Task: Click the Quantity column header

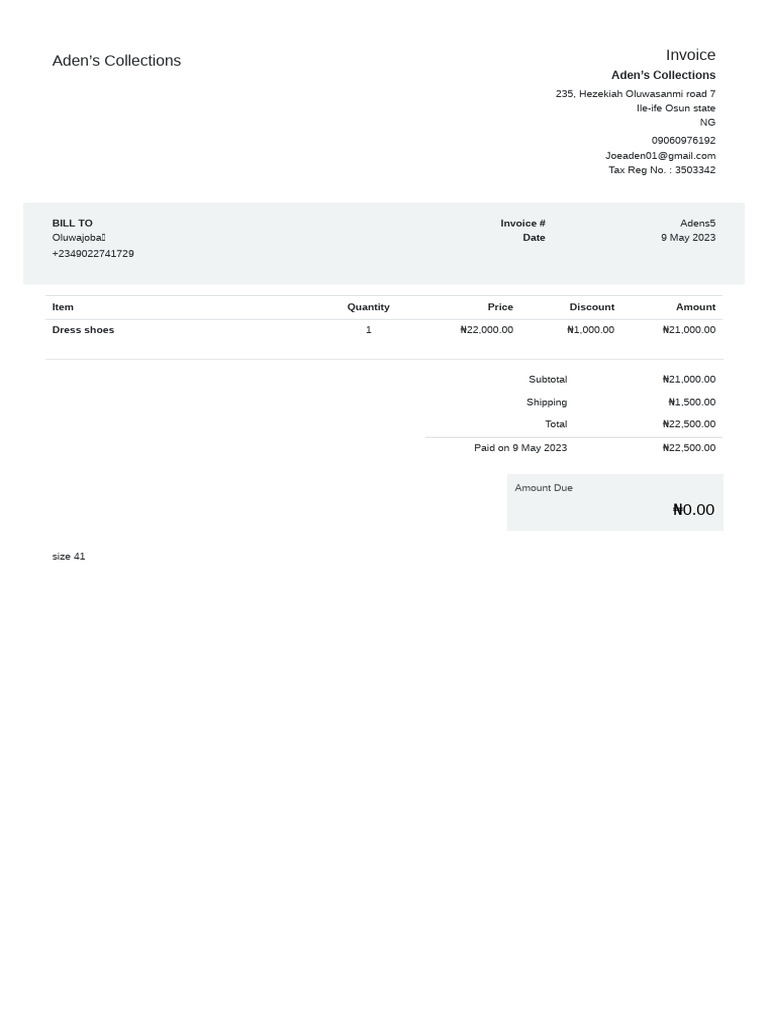Action: tap(368, 307)
